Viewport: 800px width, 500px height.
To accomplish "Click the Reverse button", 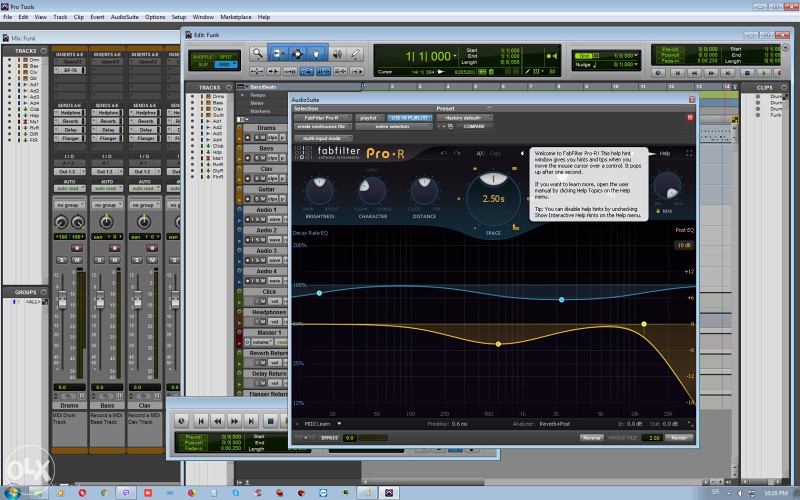I will 592,438.
